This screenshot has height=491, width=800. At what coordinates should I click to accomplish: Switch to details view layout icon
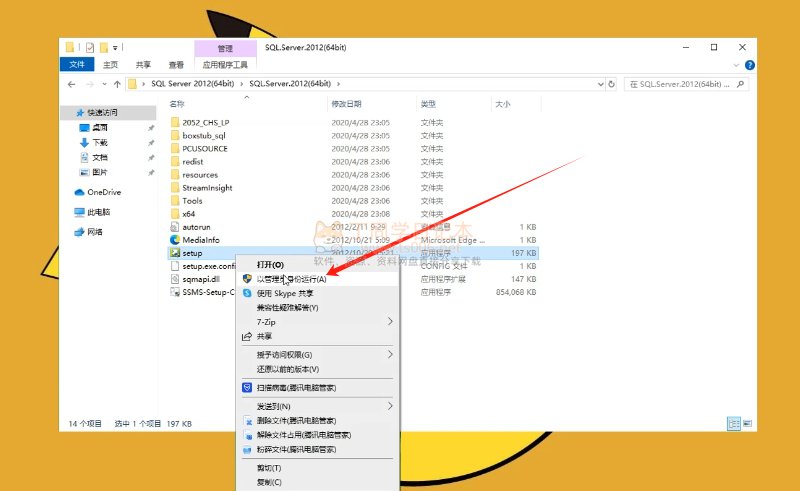(734, 424)
